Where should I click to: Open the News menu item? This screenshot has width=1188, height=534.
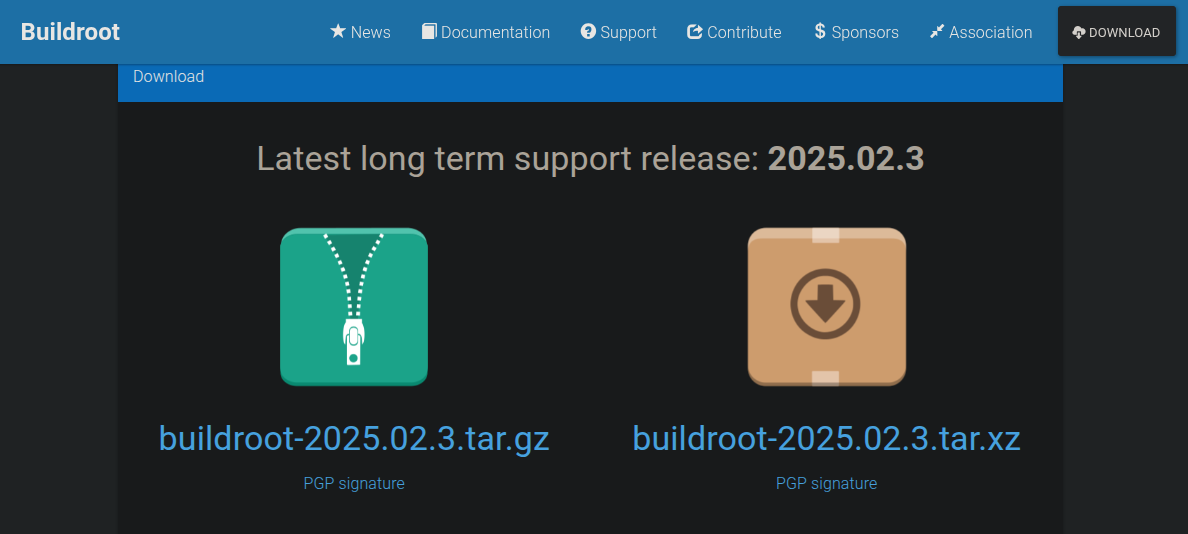tap(361, 33)
